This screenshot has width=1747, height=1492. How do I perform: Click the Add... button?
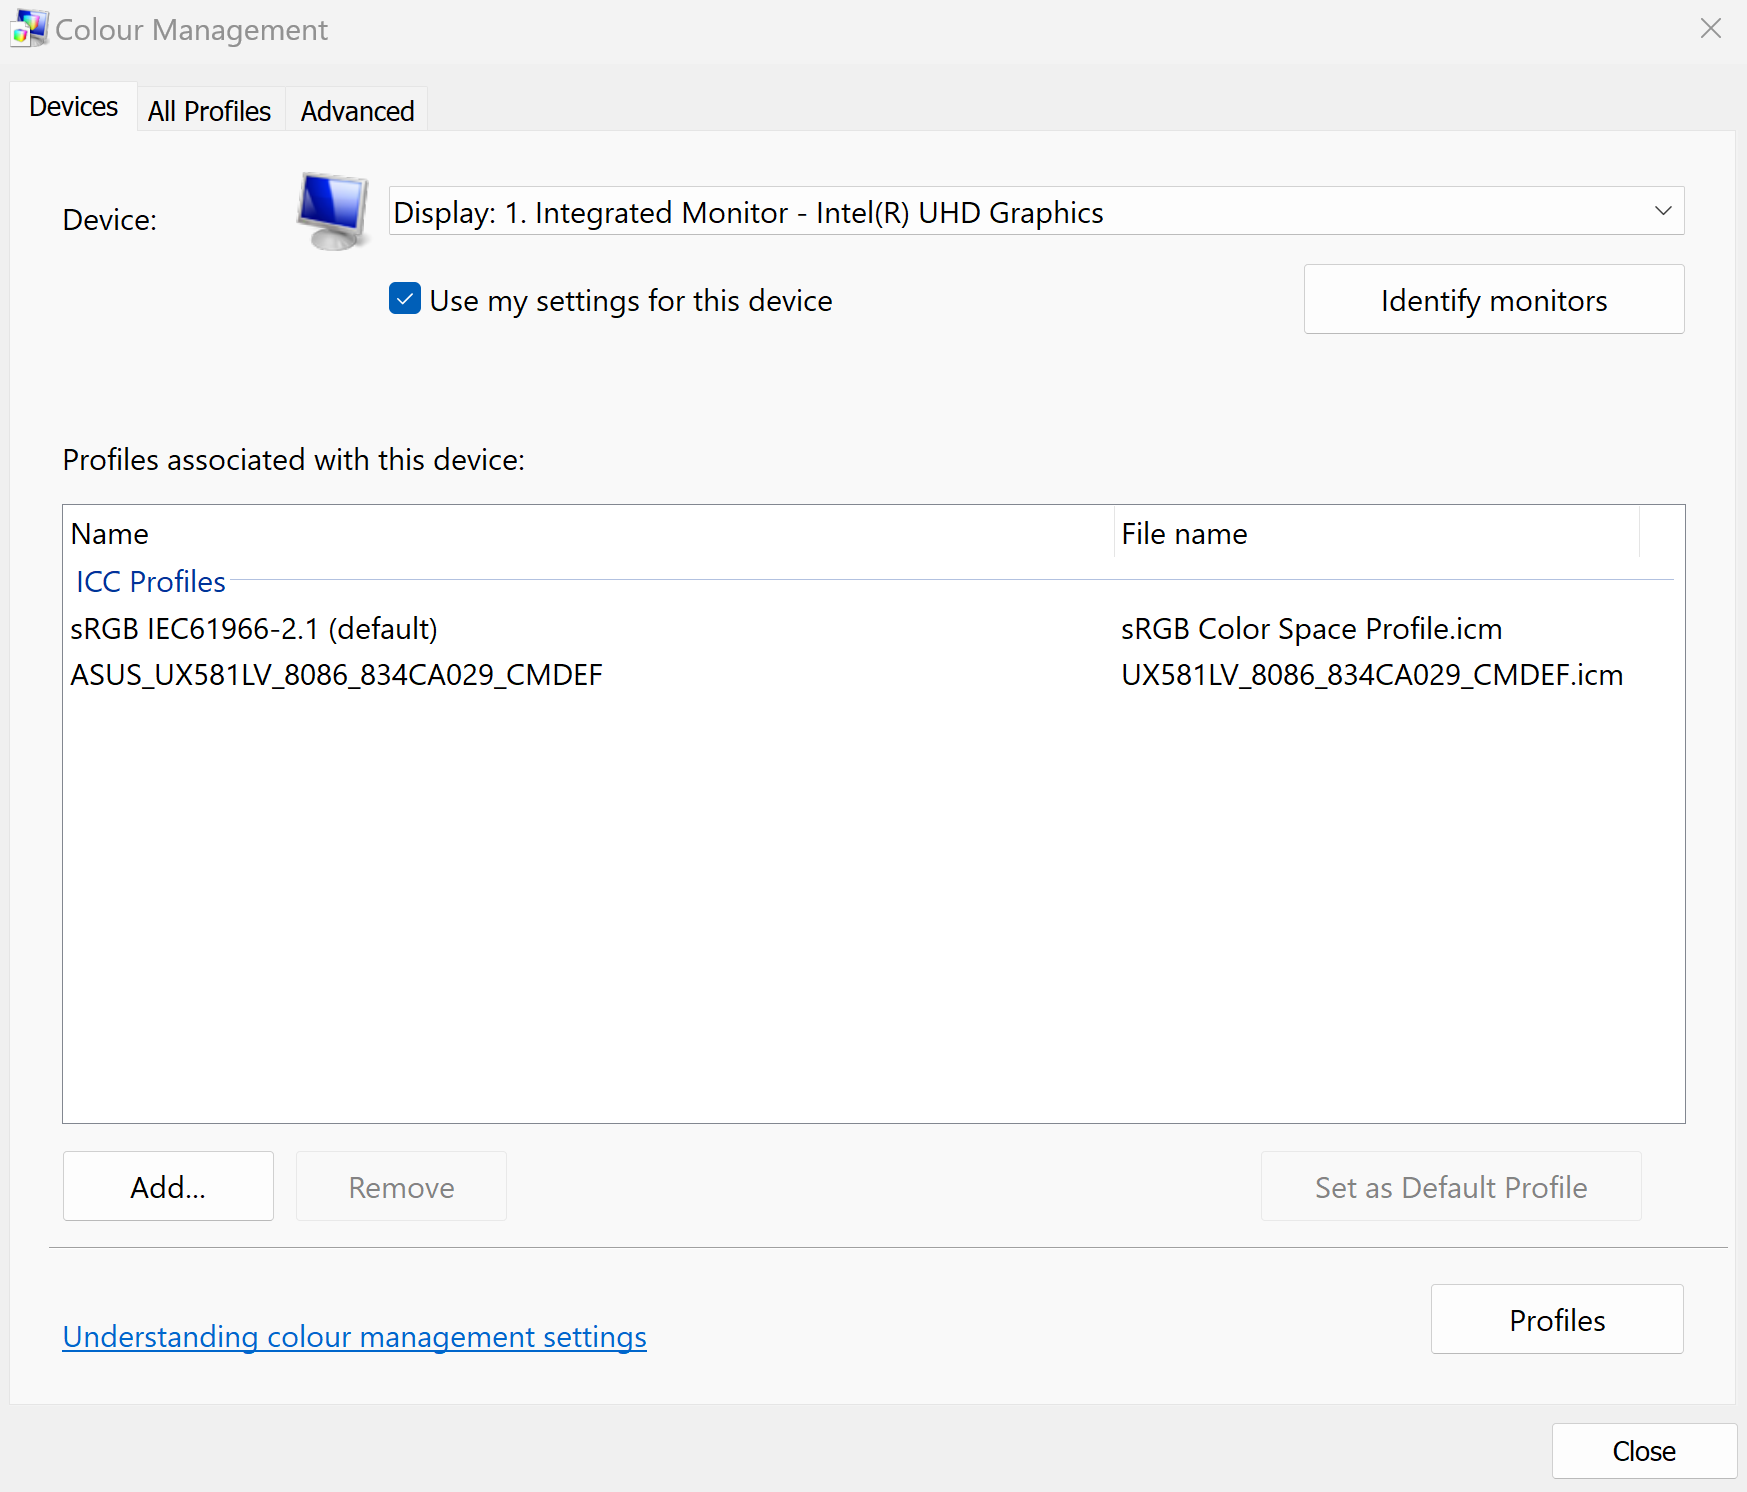point(168,1187)
